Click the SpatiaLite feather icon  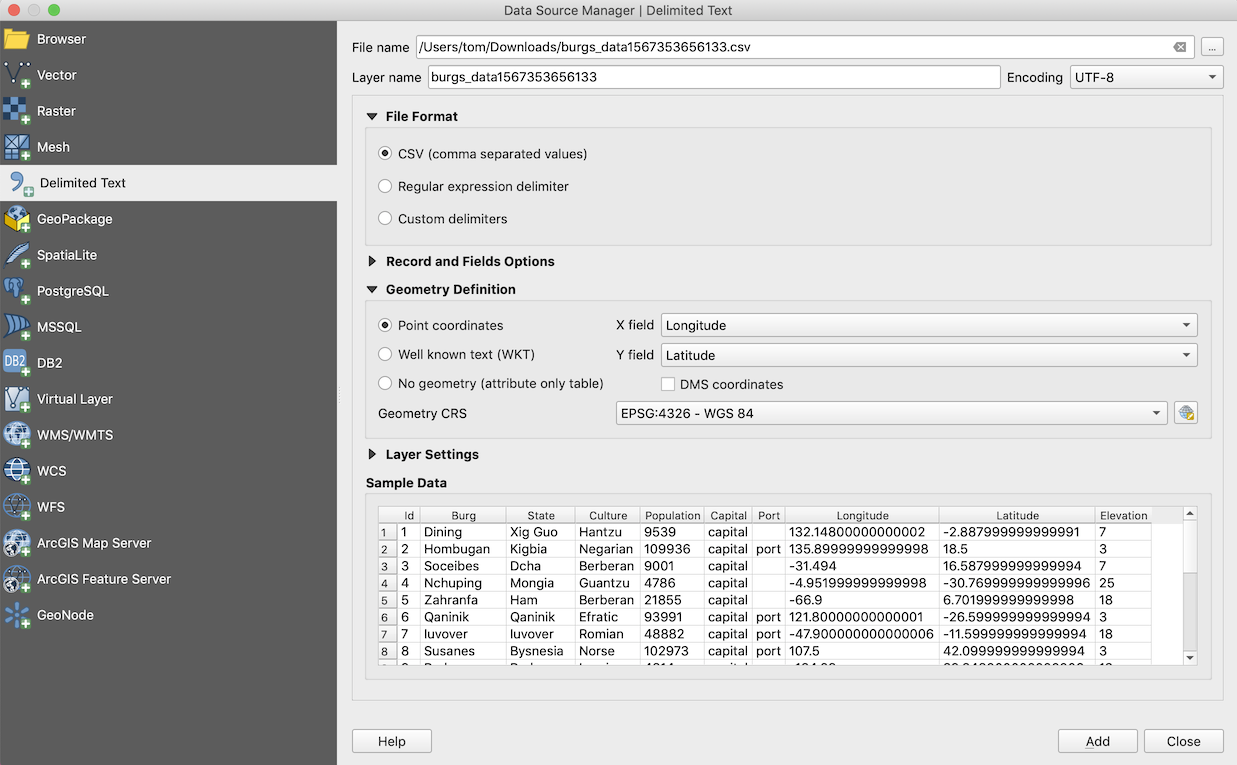tap(17, 255)
